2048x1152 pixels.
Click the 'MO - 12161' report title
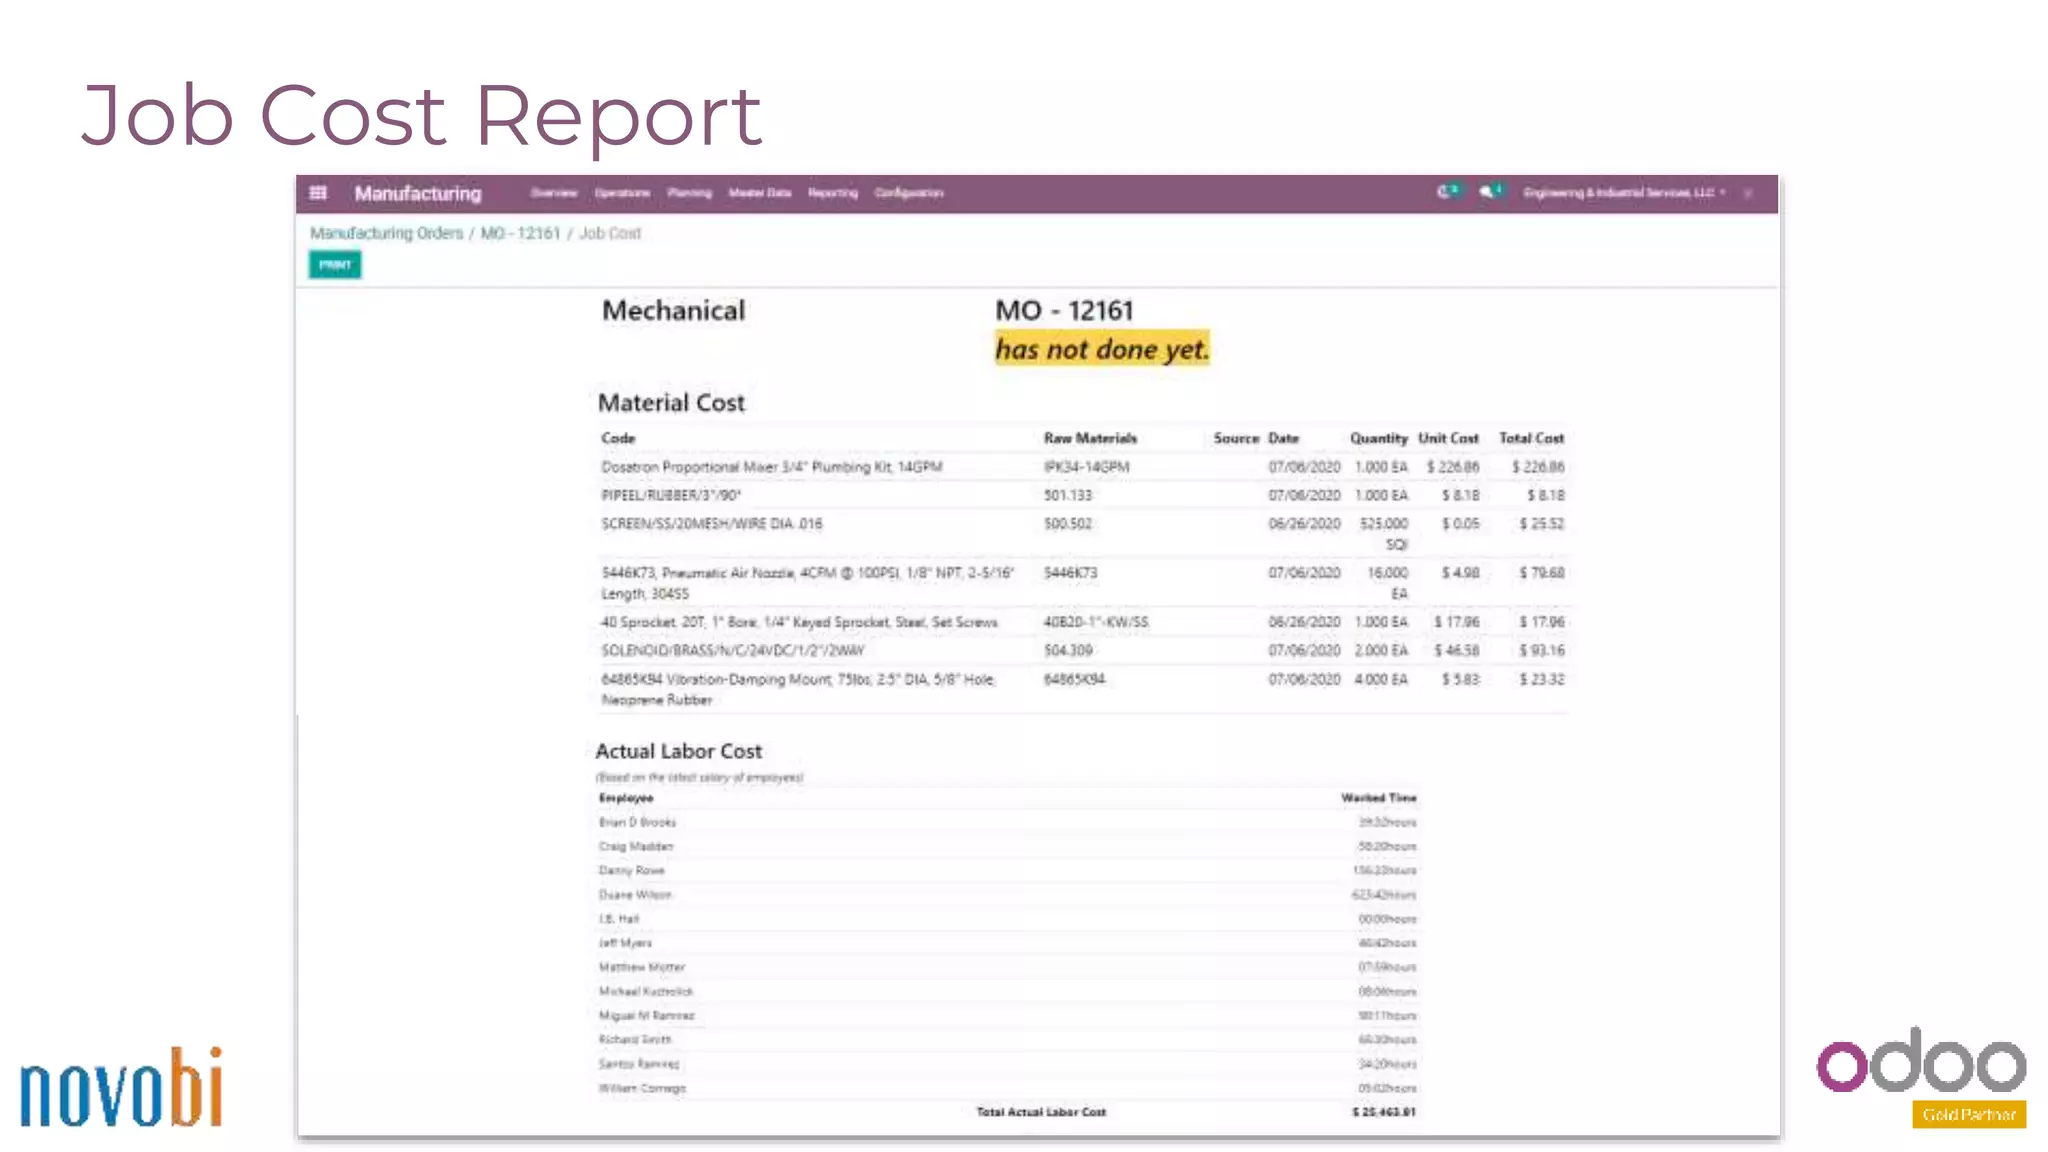pos(1064,311)
